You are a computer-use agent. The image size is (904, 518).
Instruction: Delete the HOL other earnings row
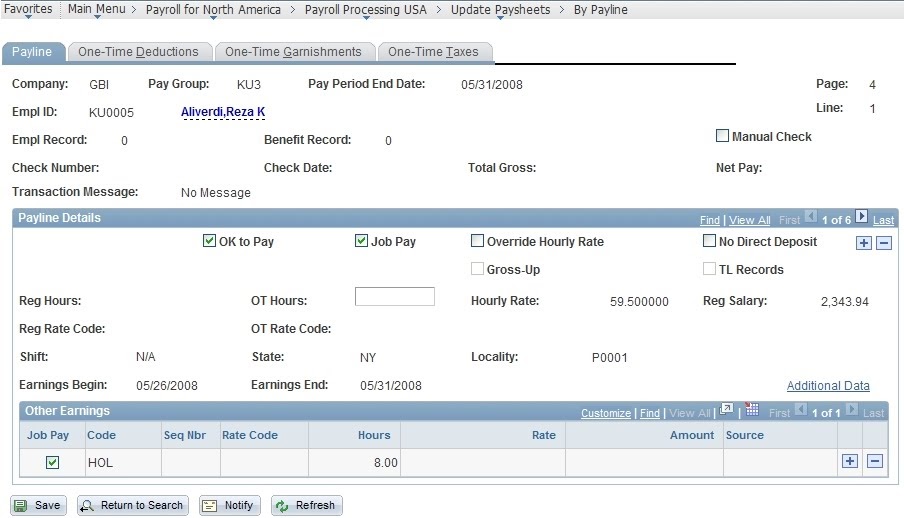click(875, 461)
